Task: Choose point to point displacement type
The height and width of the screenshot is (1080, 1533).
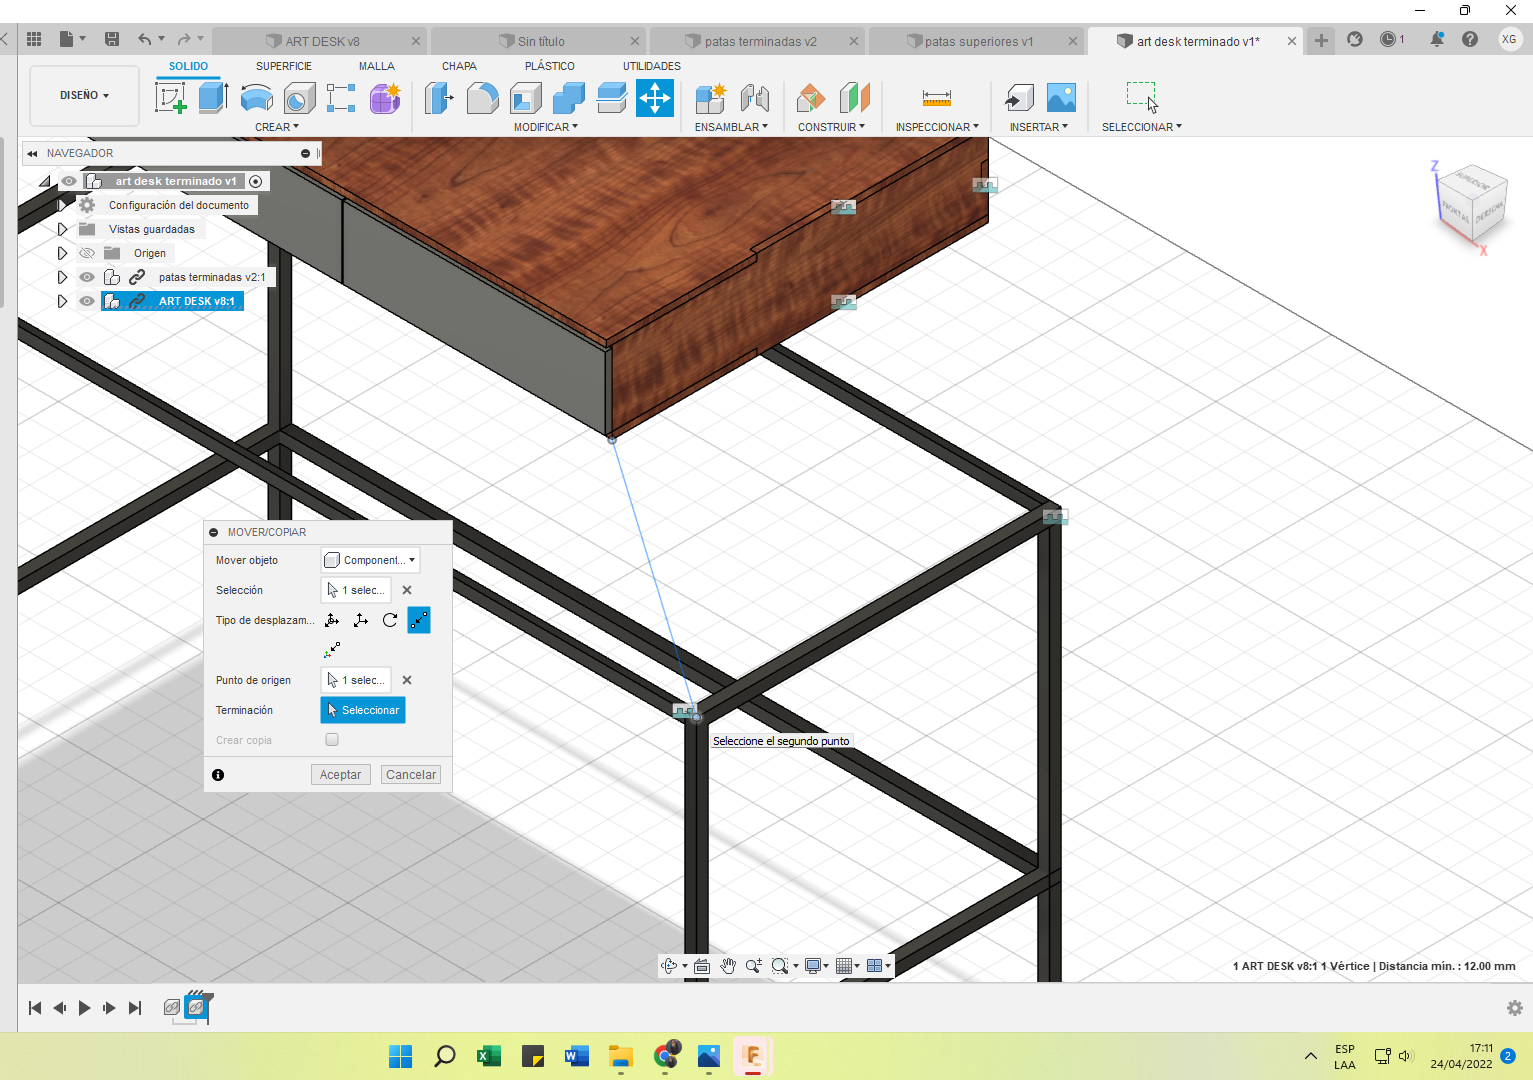Action: pyautogui.click(x=419, y=620)
